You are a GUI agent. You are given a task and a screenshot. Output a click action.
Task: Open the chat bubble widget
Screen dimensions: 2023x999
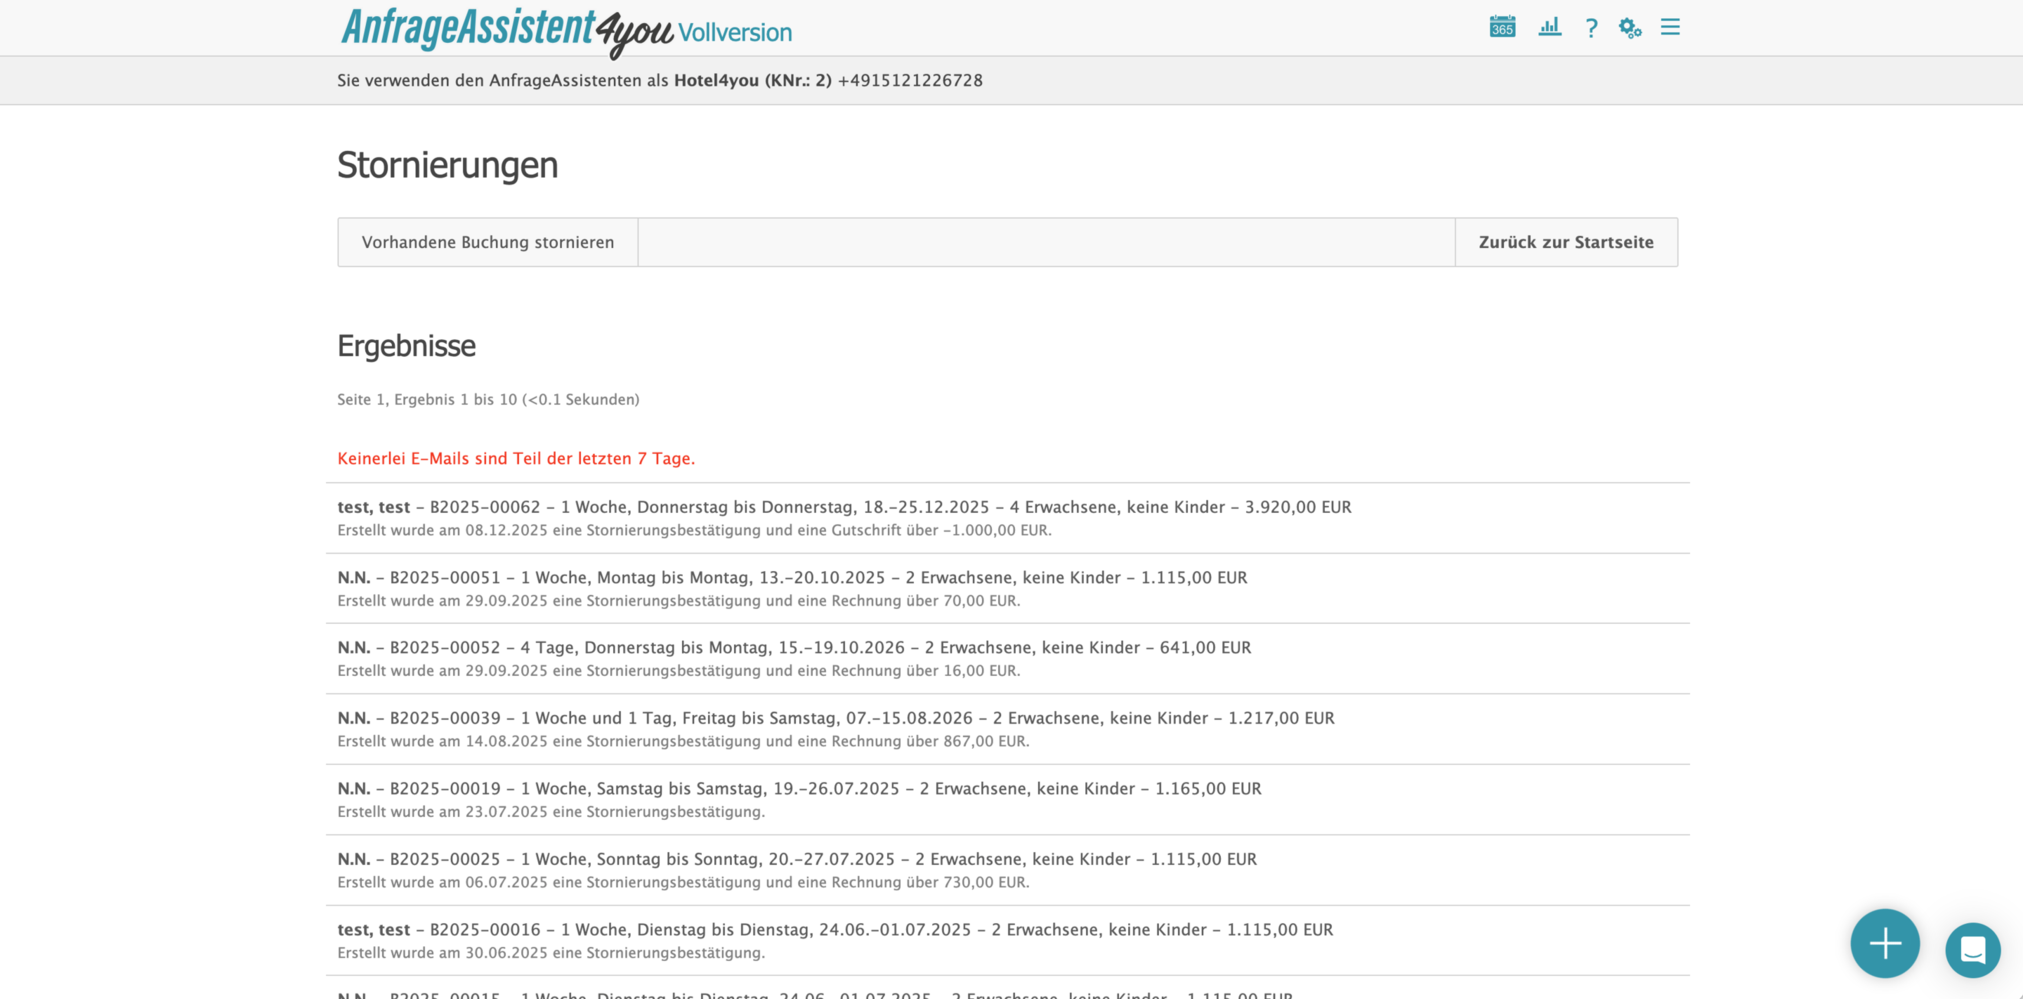click(x=1972, y=949)
